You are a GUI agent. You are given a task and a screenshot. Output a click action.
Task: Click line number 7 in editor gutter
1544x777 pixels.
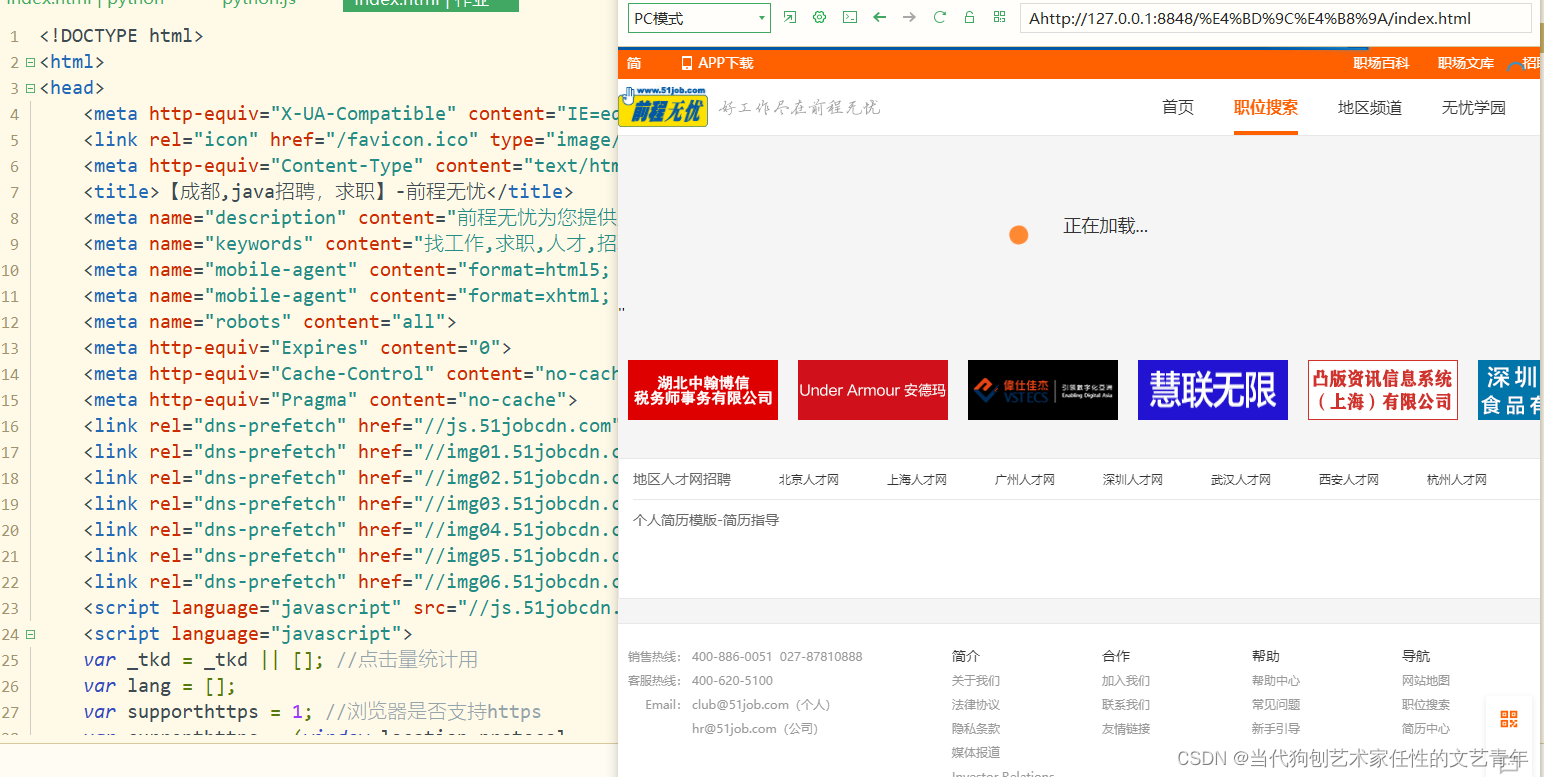pos(14,192)
